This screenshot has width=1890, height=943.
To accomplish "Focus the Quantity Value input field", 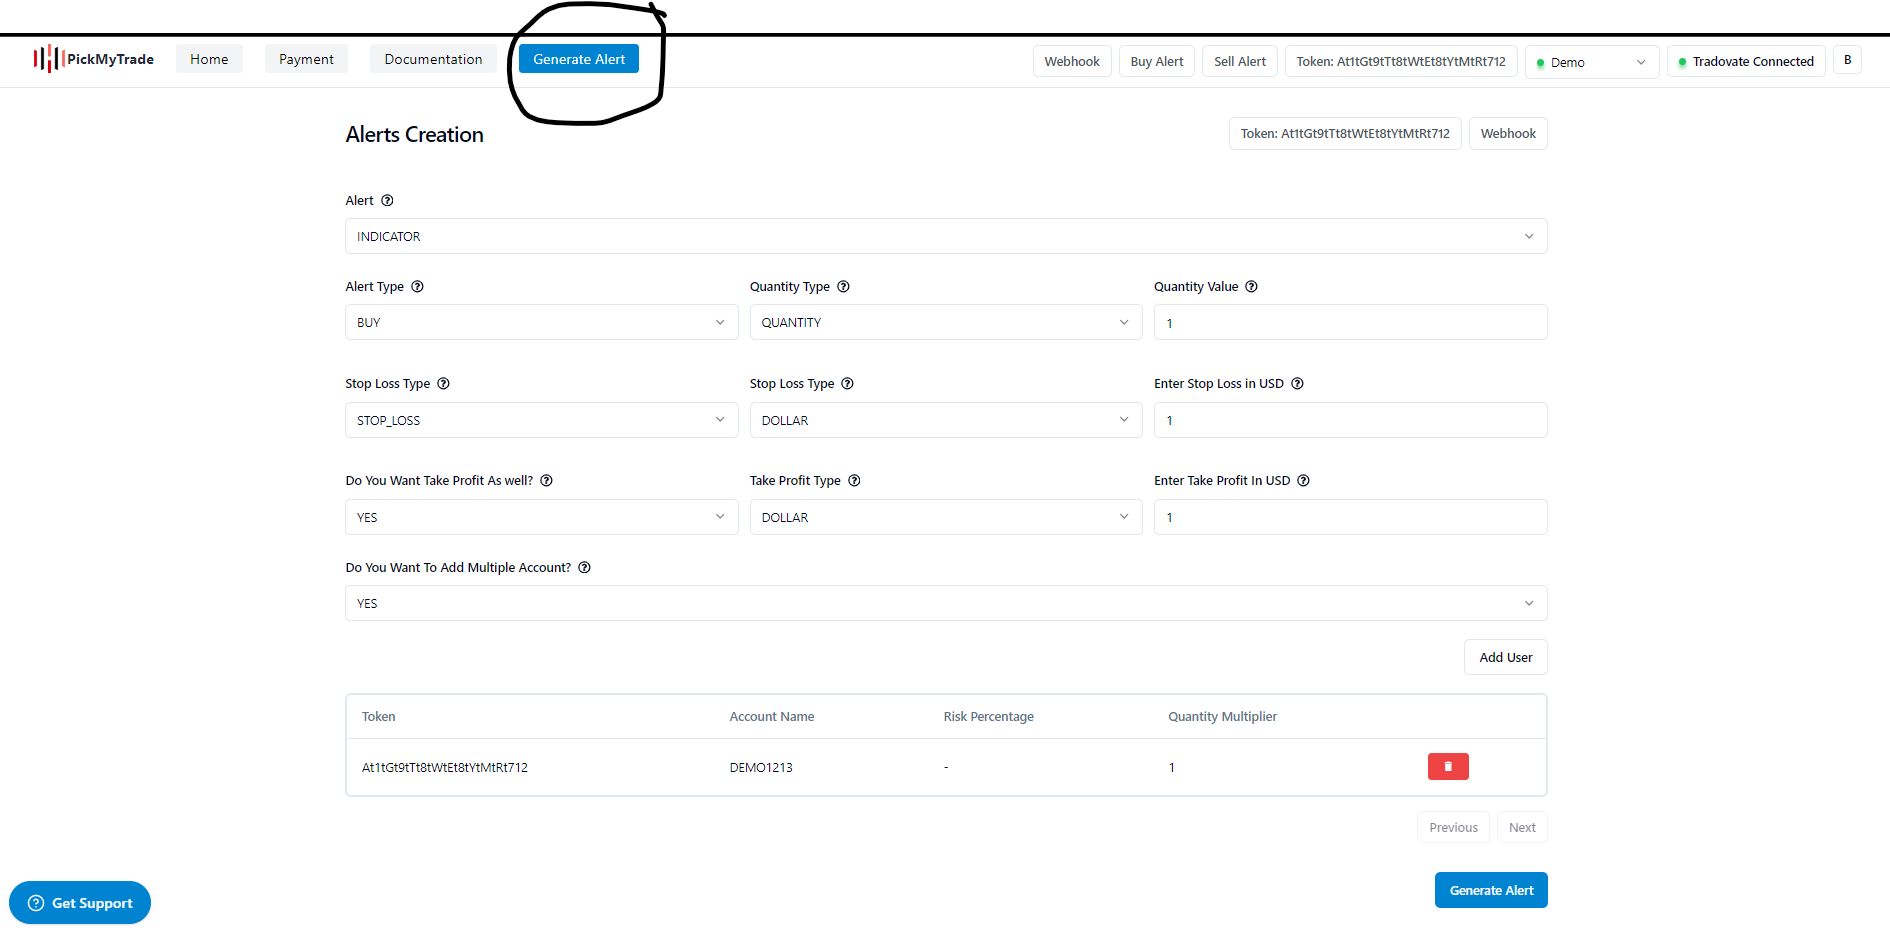I will point(1350,322).
